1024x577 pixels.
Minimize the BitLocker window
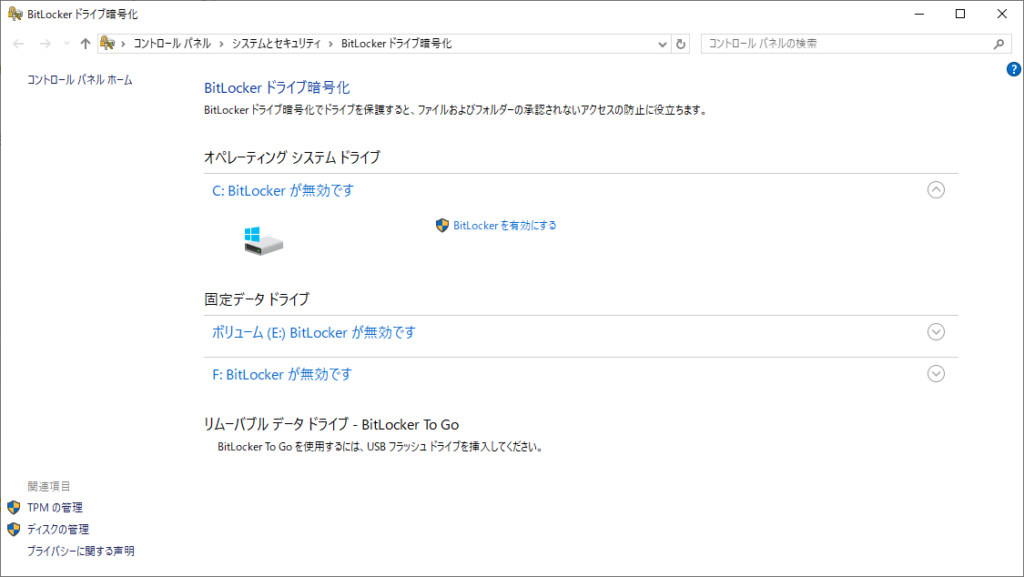(920, 14)
